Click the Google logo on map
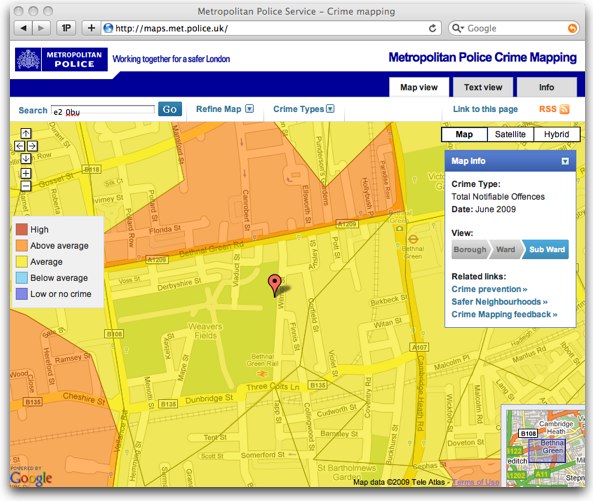The width and height of the screenshot is (593, 501). (x=31, y=479)
